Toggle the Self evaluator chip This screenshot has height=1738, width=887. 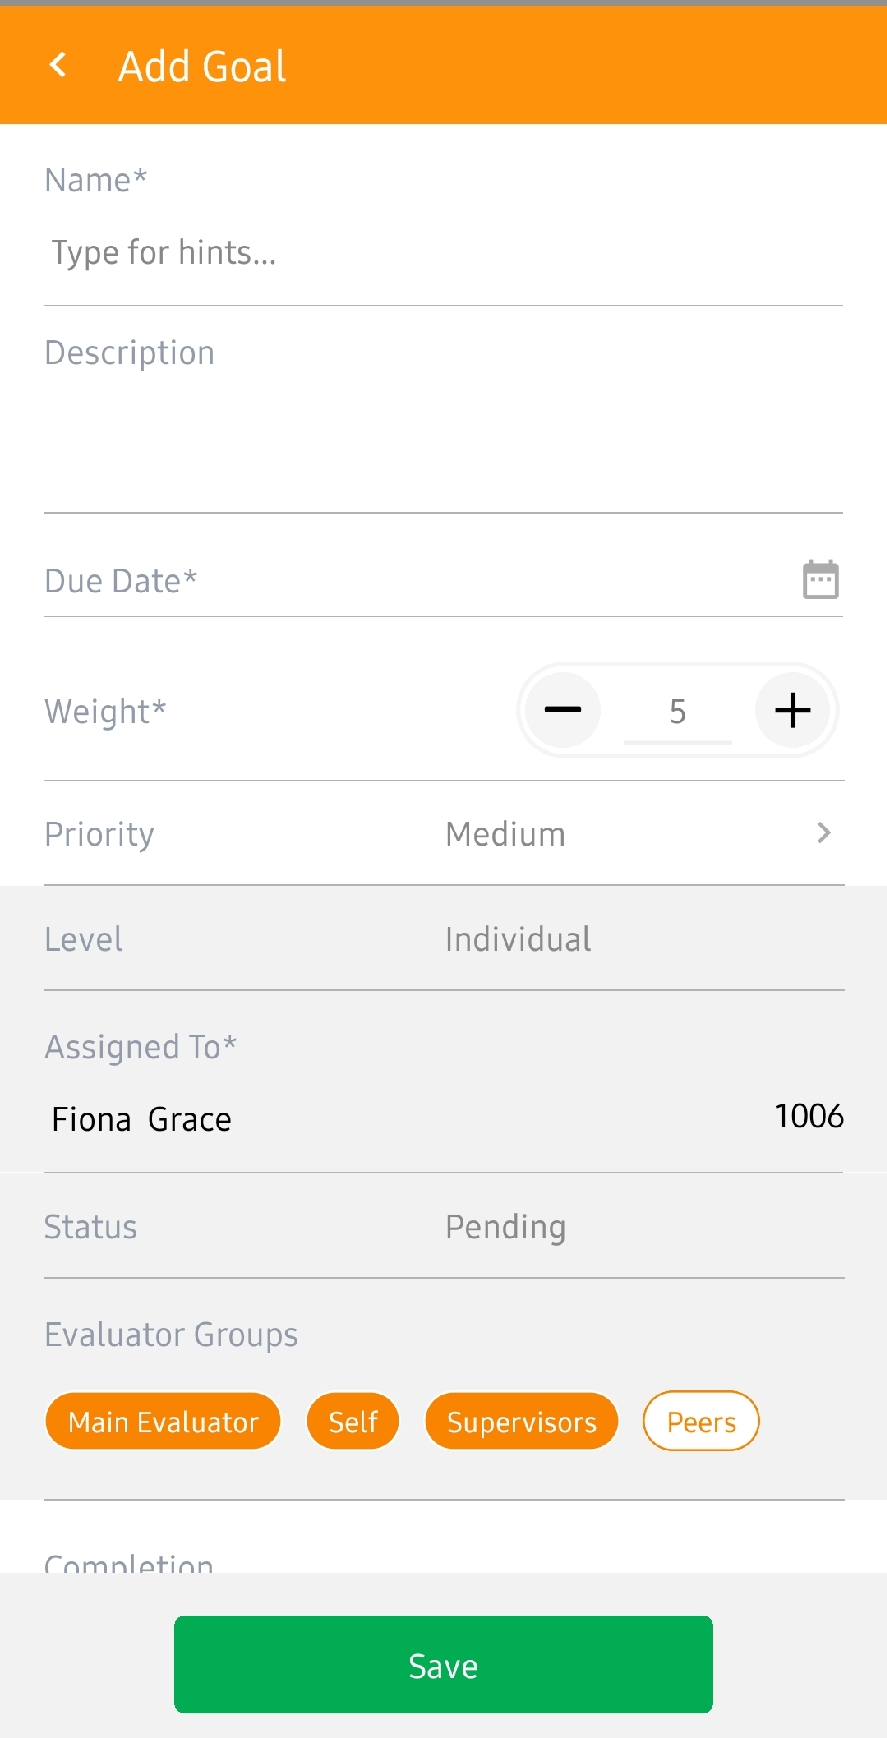pyautogui.click(x=353, y=1421)
